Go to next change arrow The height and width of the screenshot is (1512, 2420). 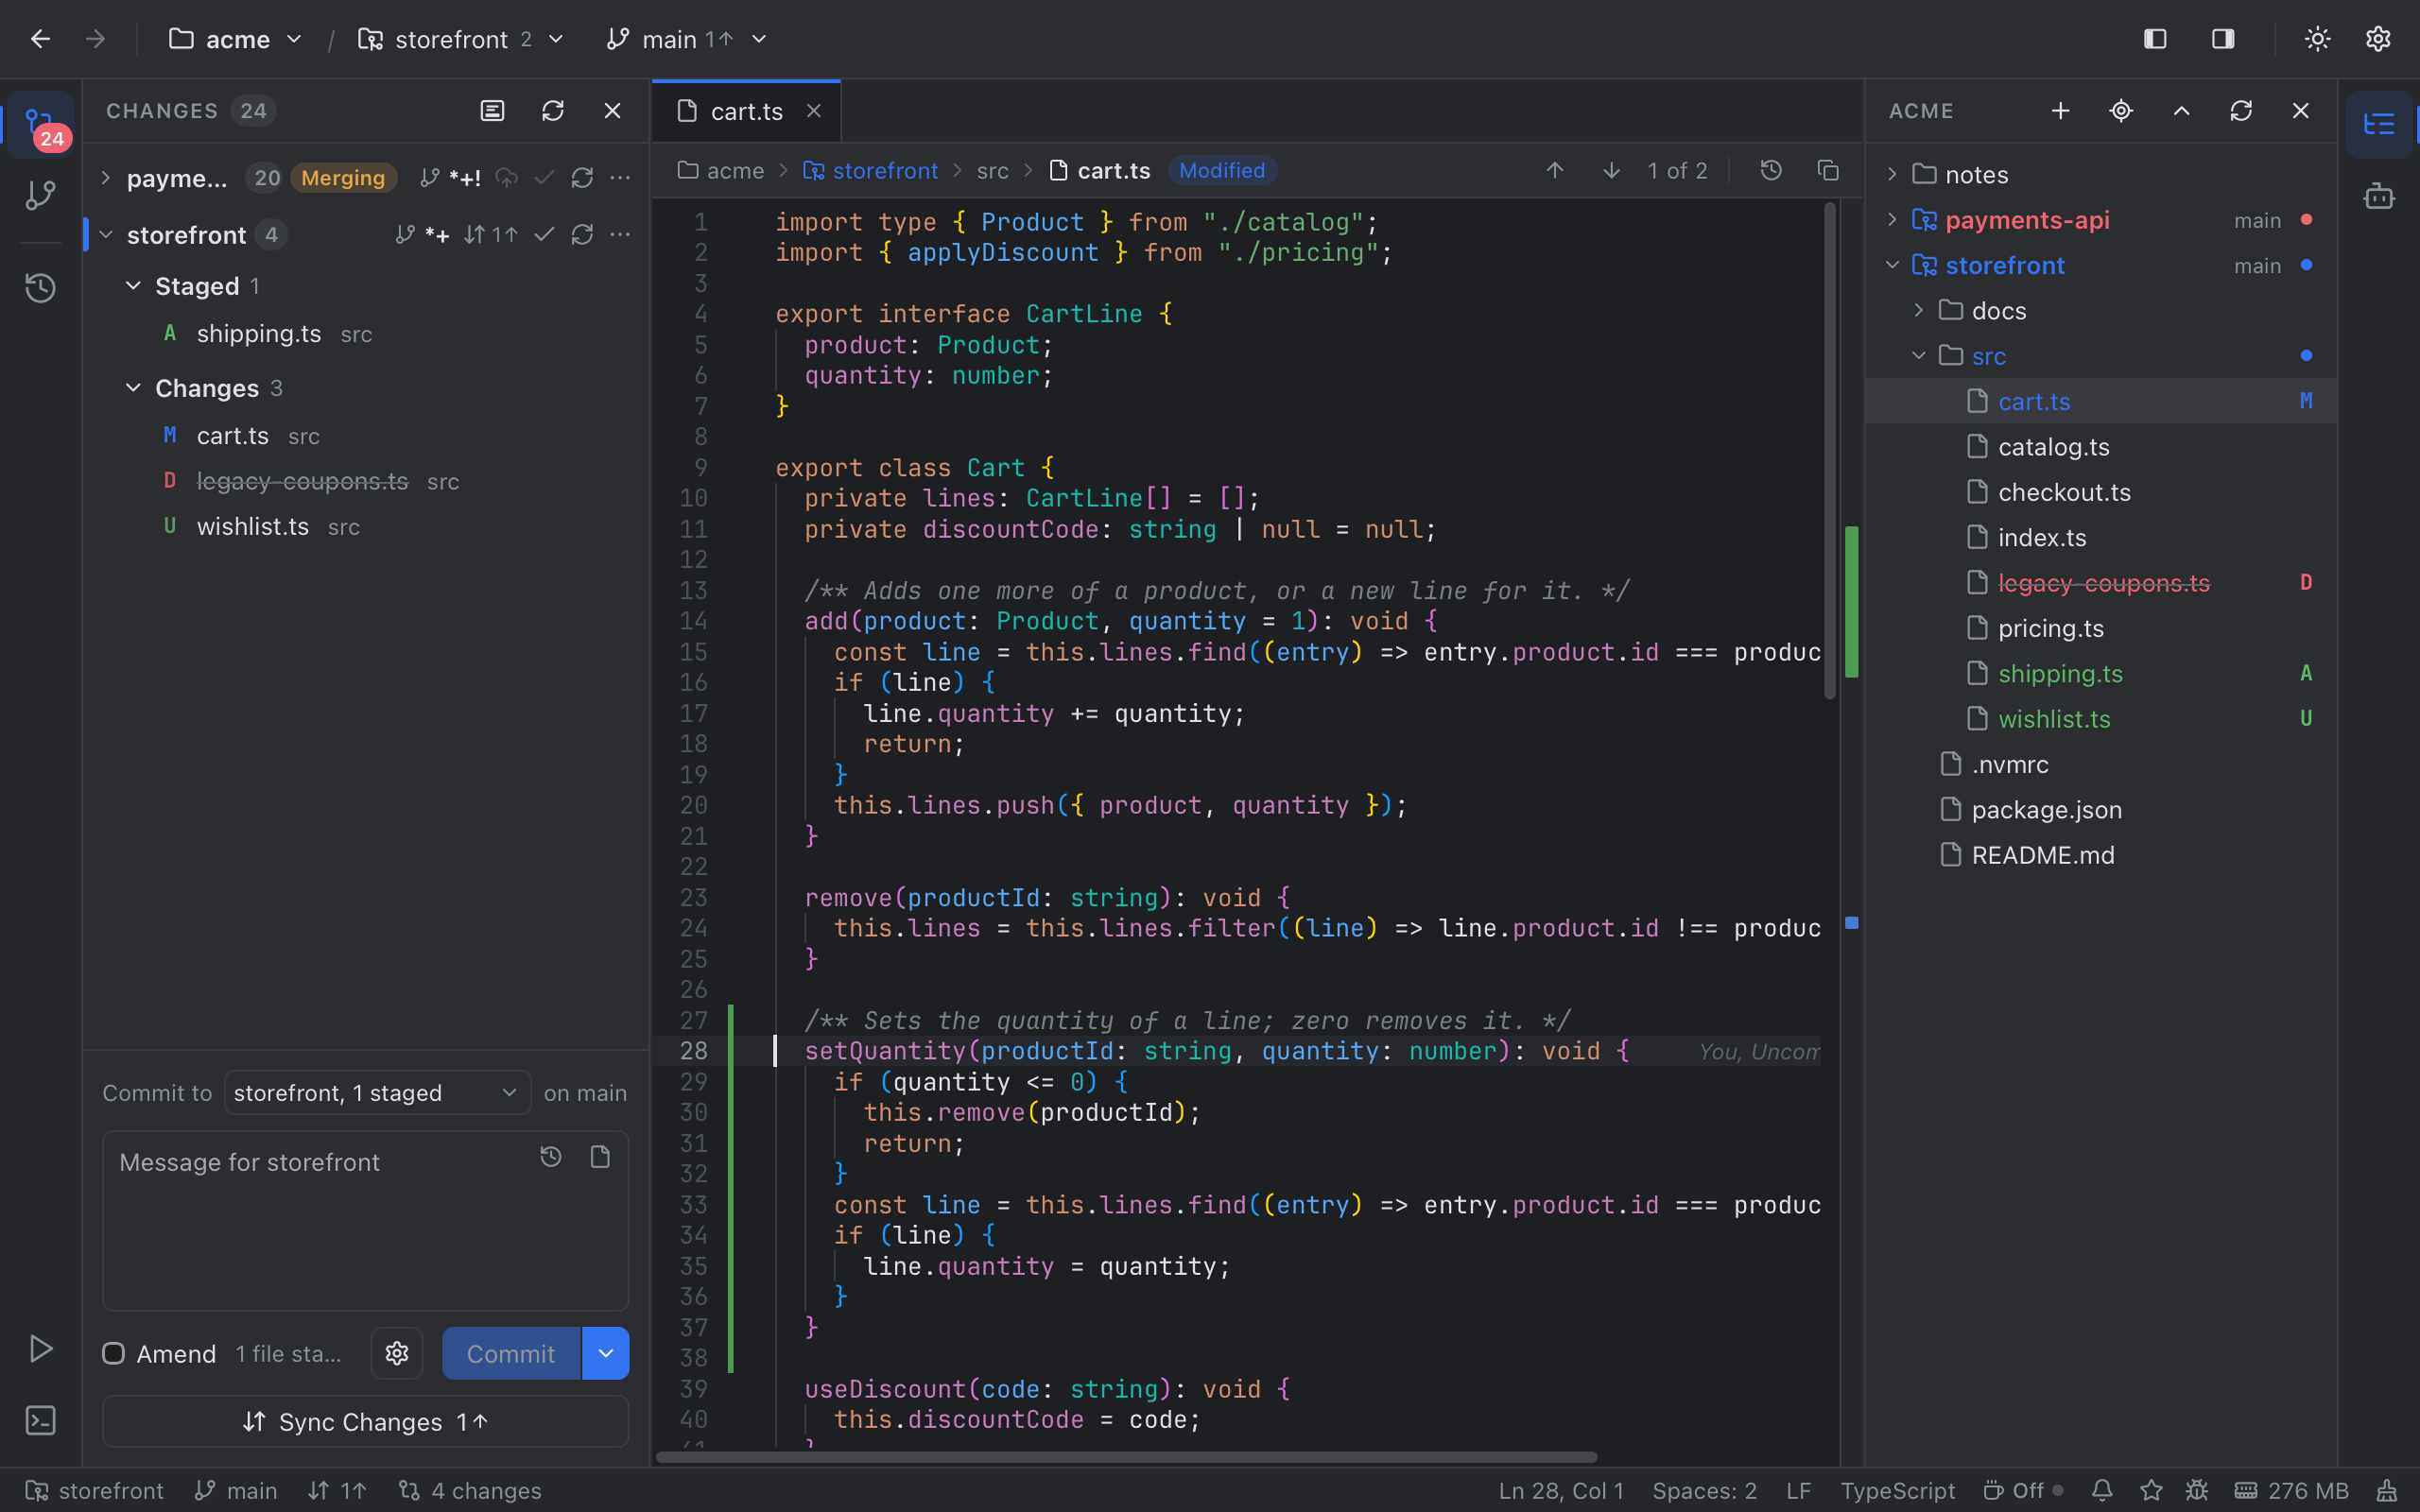click(1611, 171)
